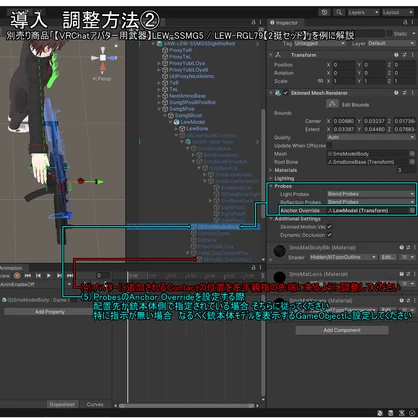Open the Tag dropdown showing Untagged
Image resolution: width=418 pixels, height=418 pixels.
tap(320, 43)
